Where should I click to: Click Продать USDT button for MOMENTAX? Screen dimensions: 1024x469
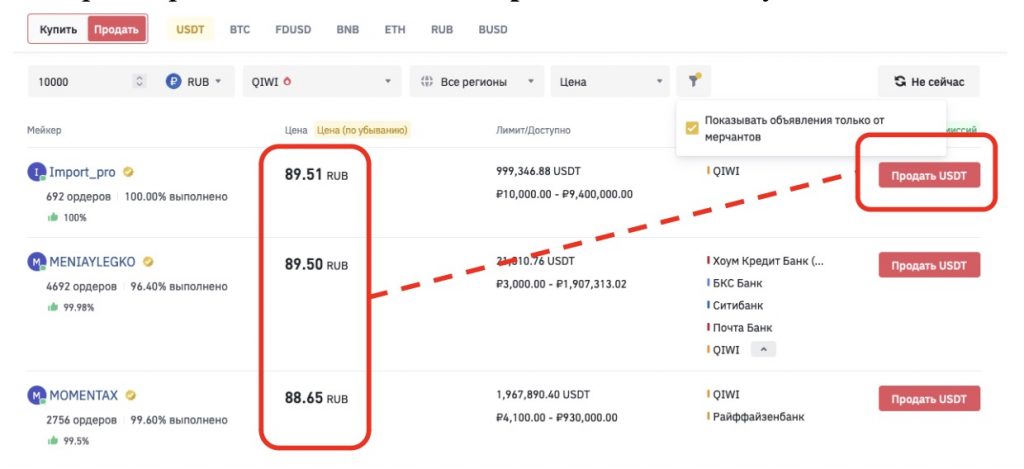tap(929, 398)
